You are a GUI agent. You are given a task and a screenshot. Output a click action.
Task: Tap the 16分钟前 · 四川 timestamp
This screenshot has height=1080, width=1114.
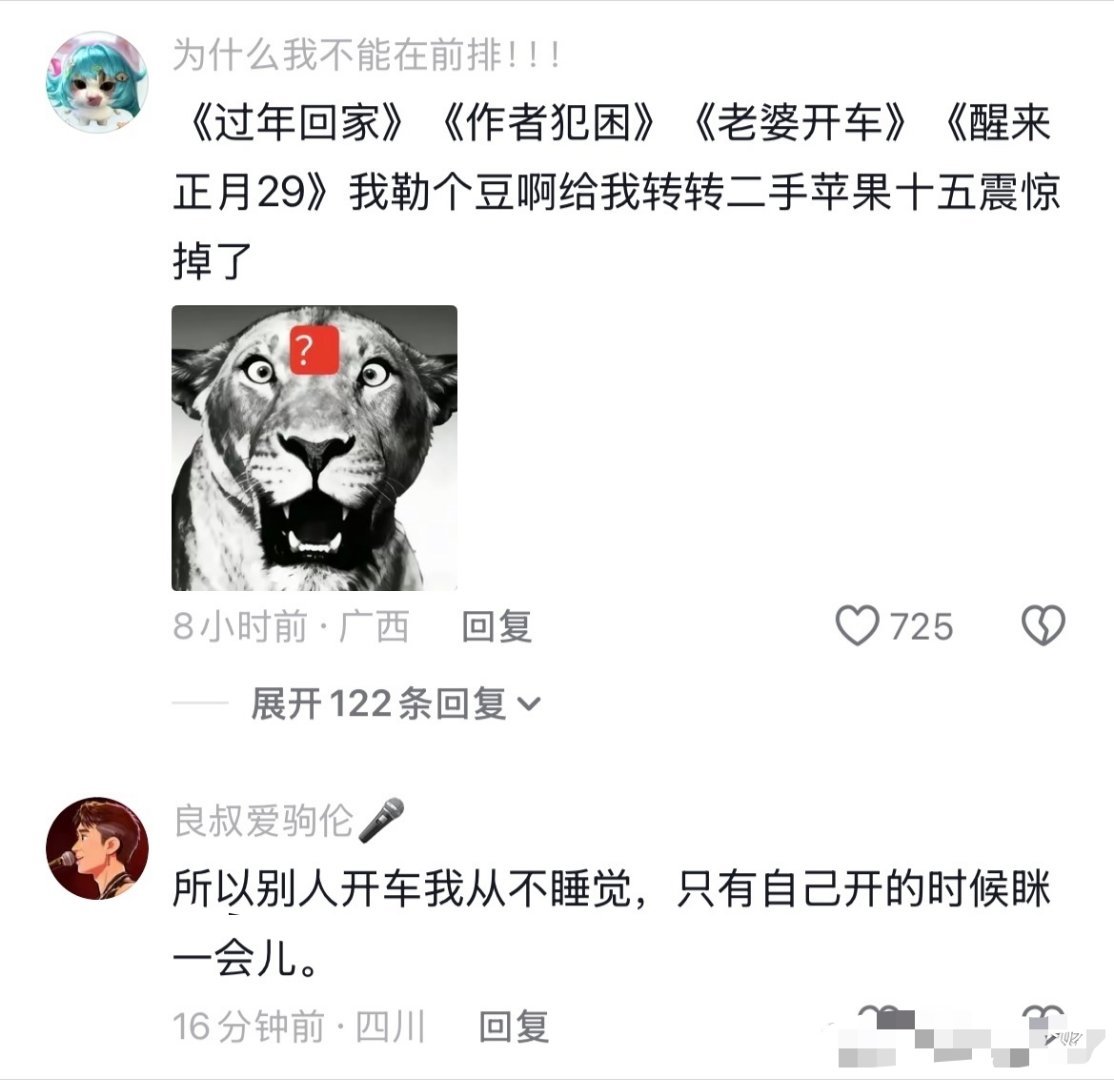tap(299, 1027)
